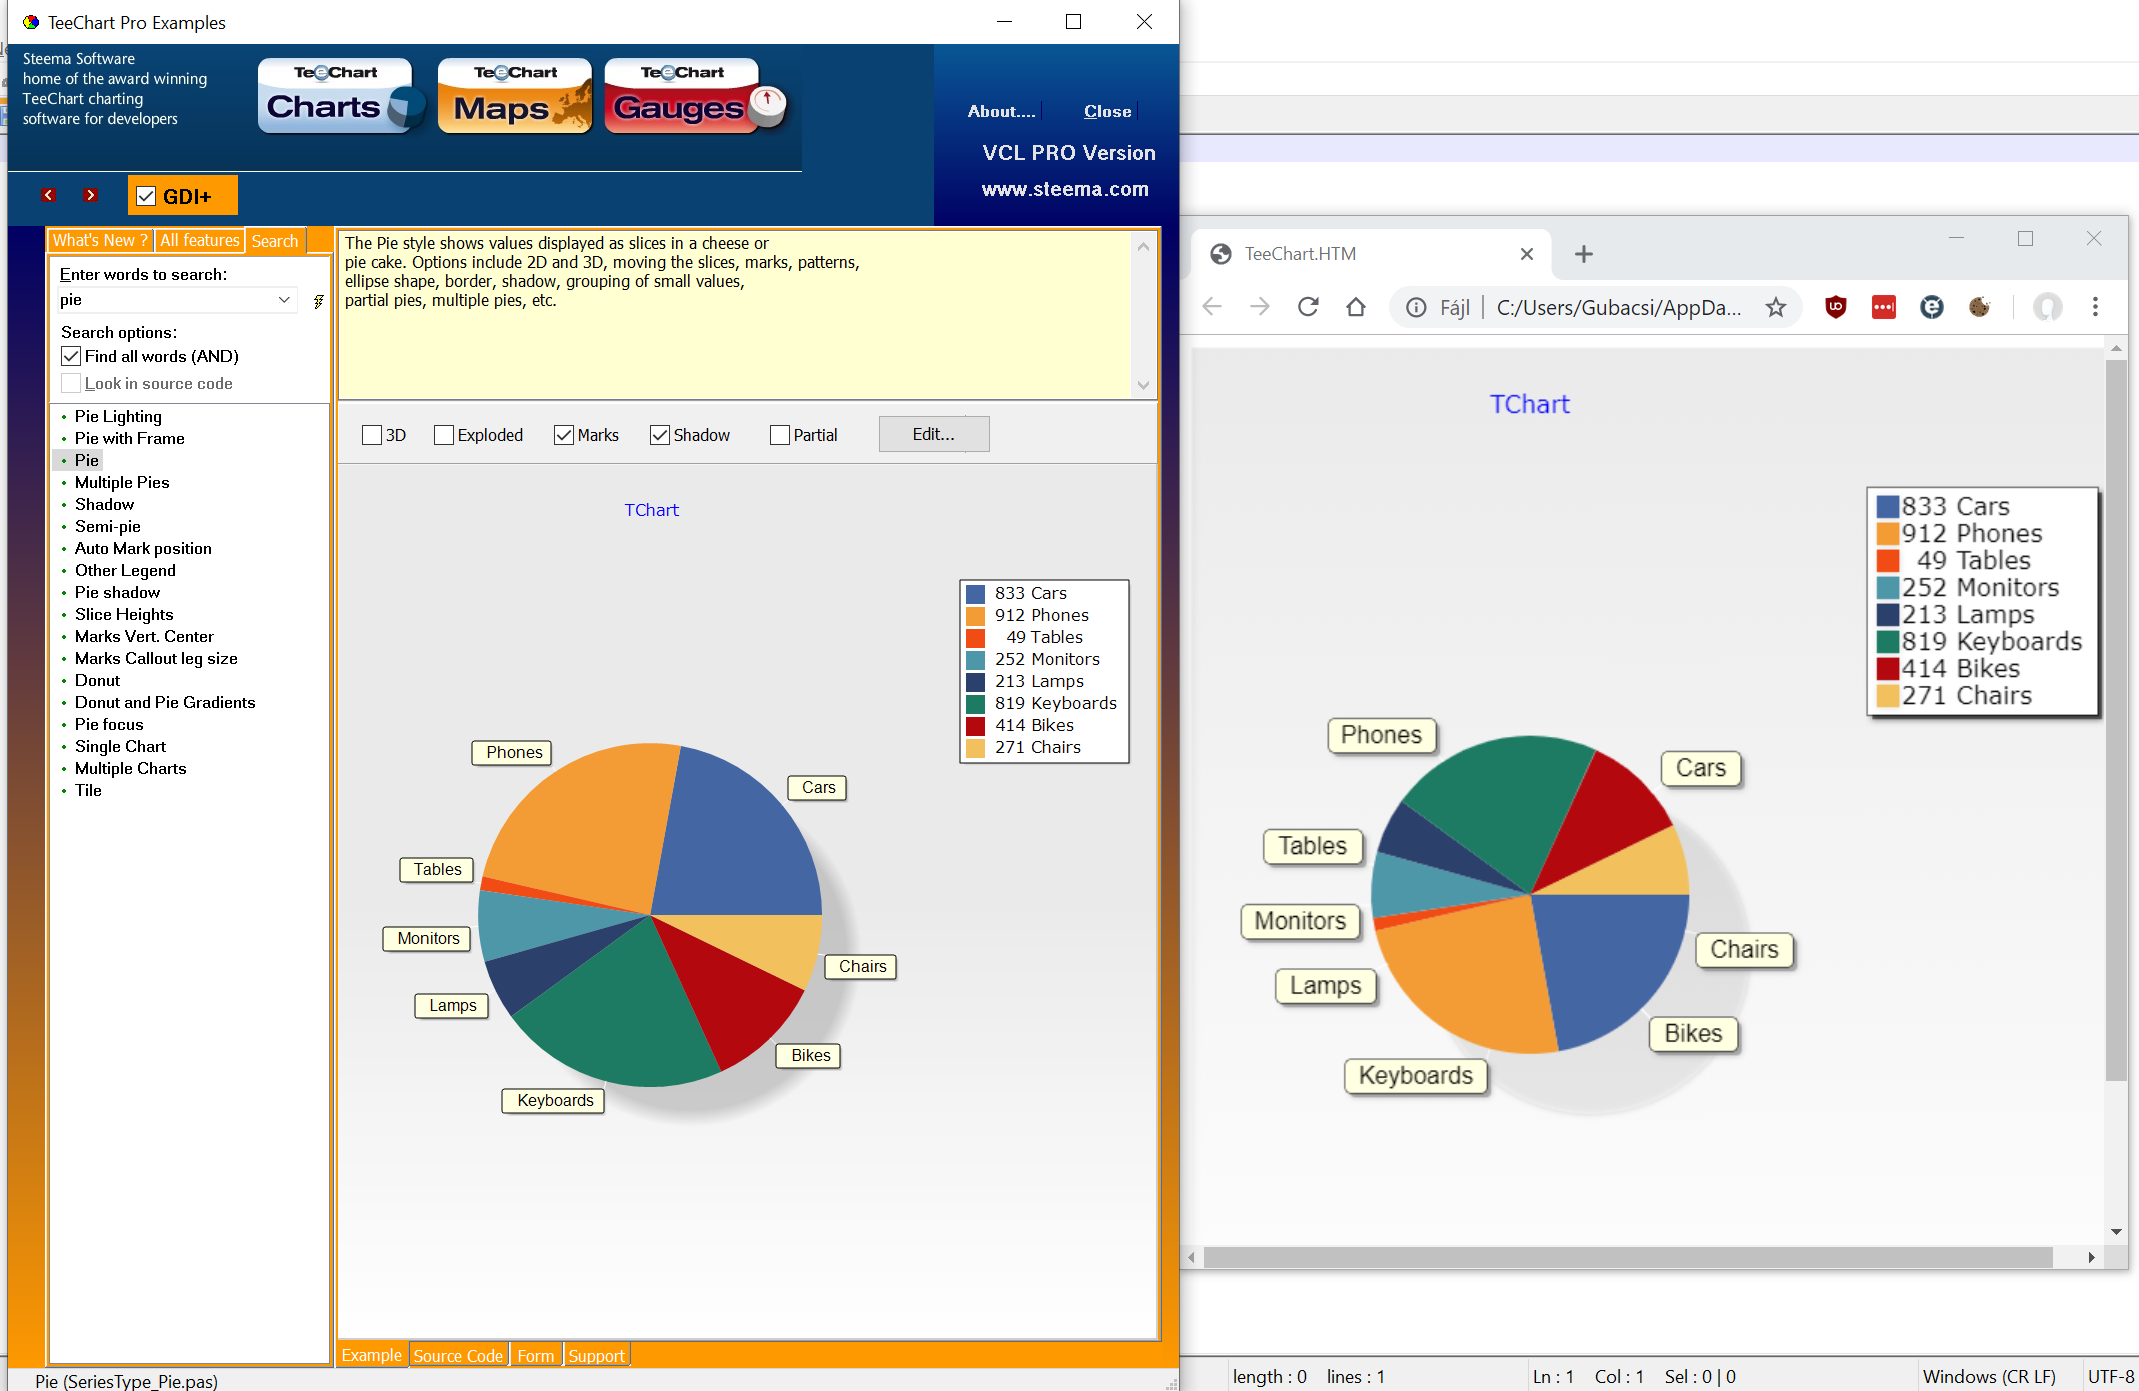Click the About button in header
Screen dimensions: 2139x1391
point(999,111)
